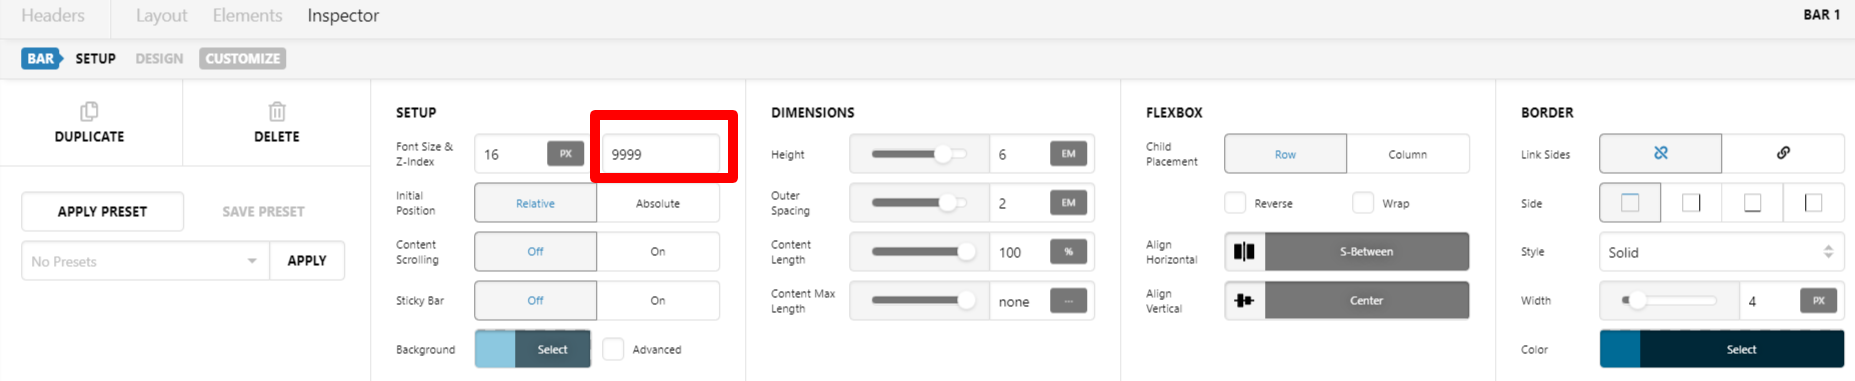1855x381 pixels.
Task: Open the border Style Solid dropdown
Action: click(x=1721, y=252)
